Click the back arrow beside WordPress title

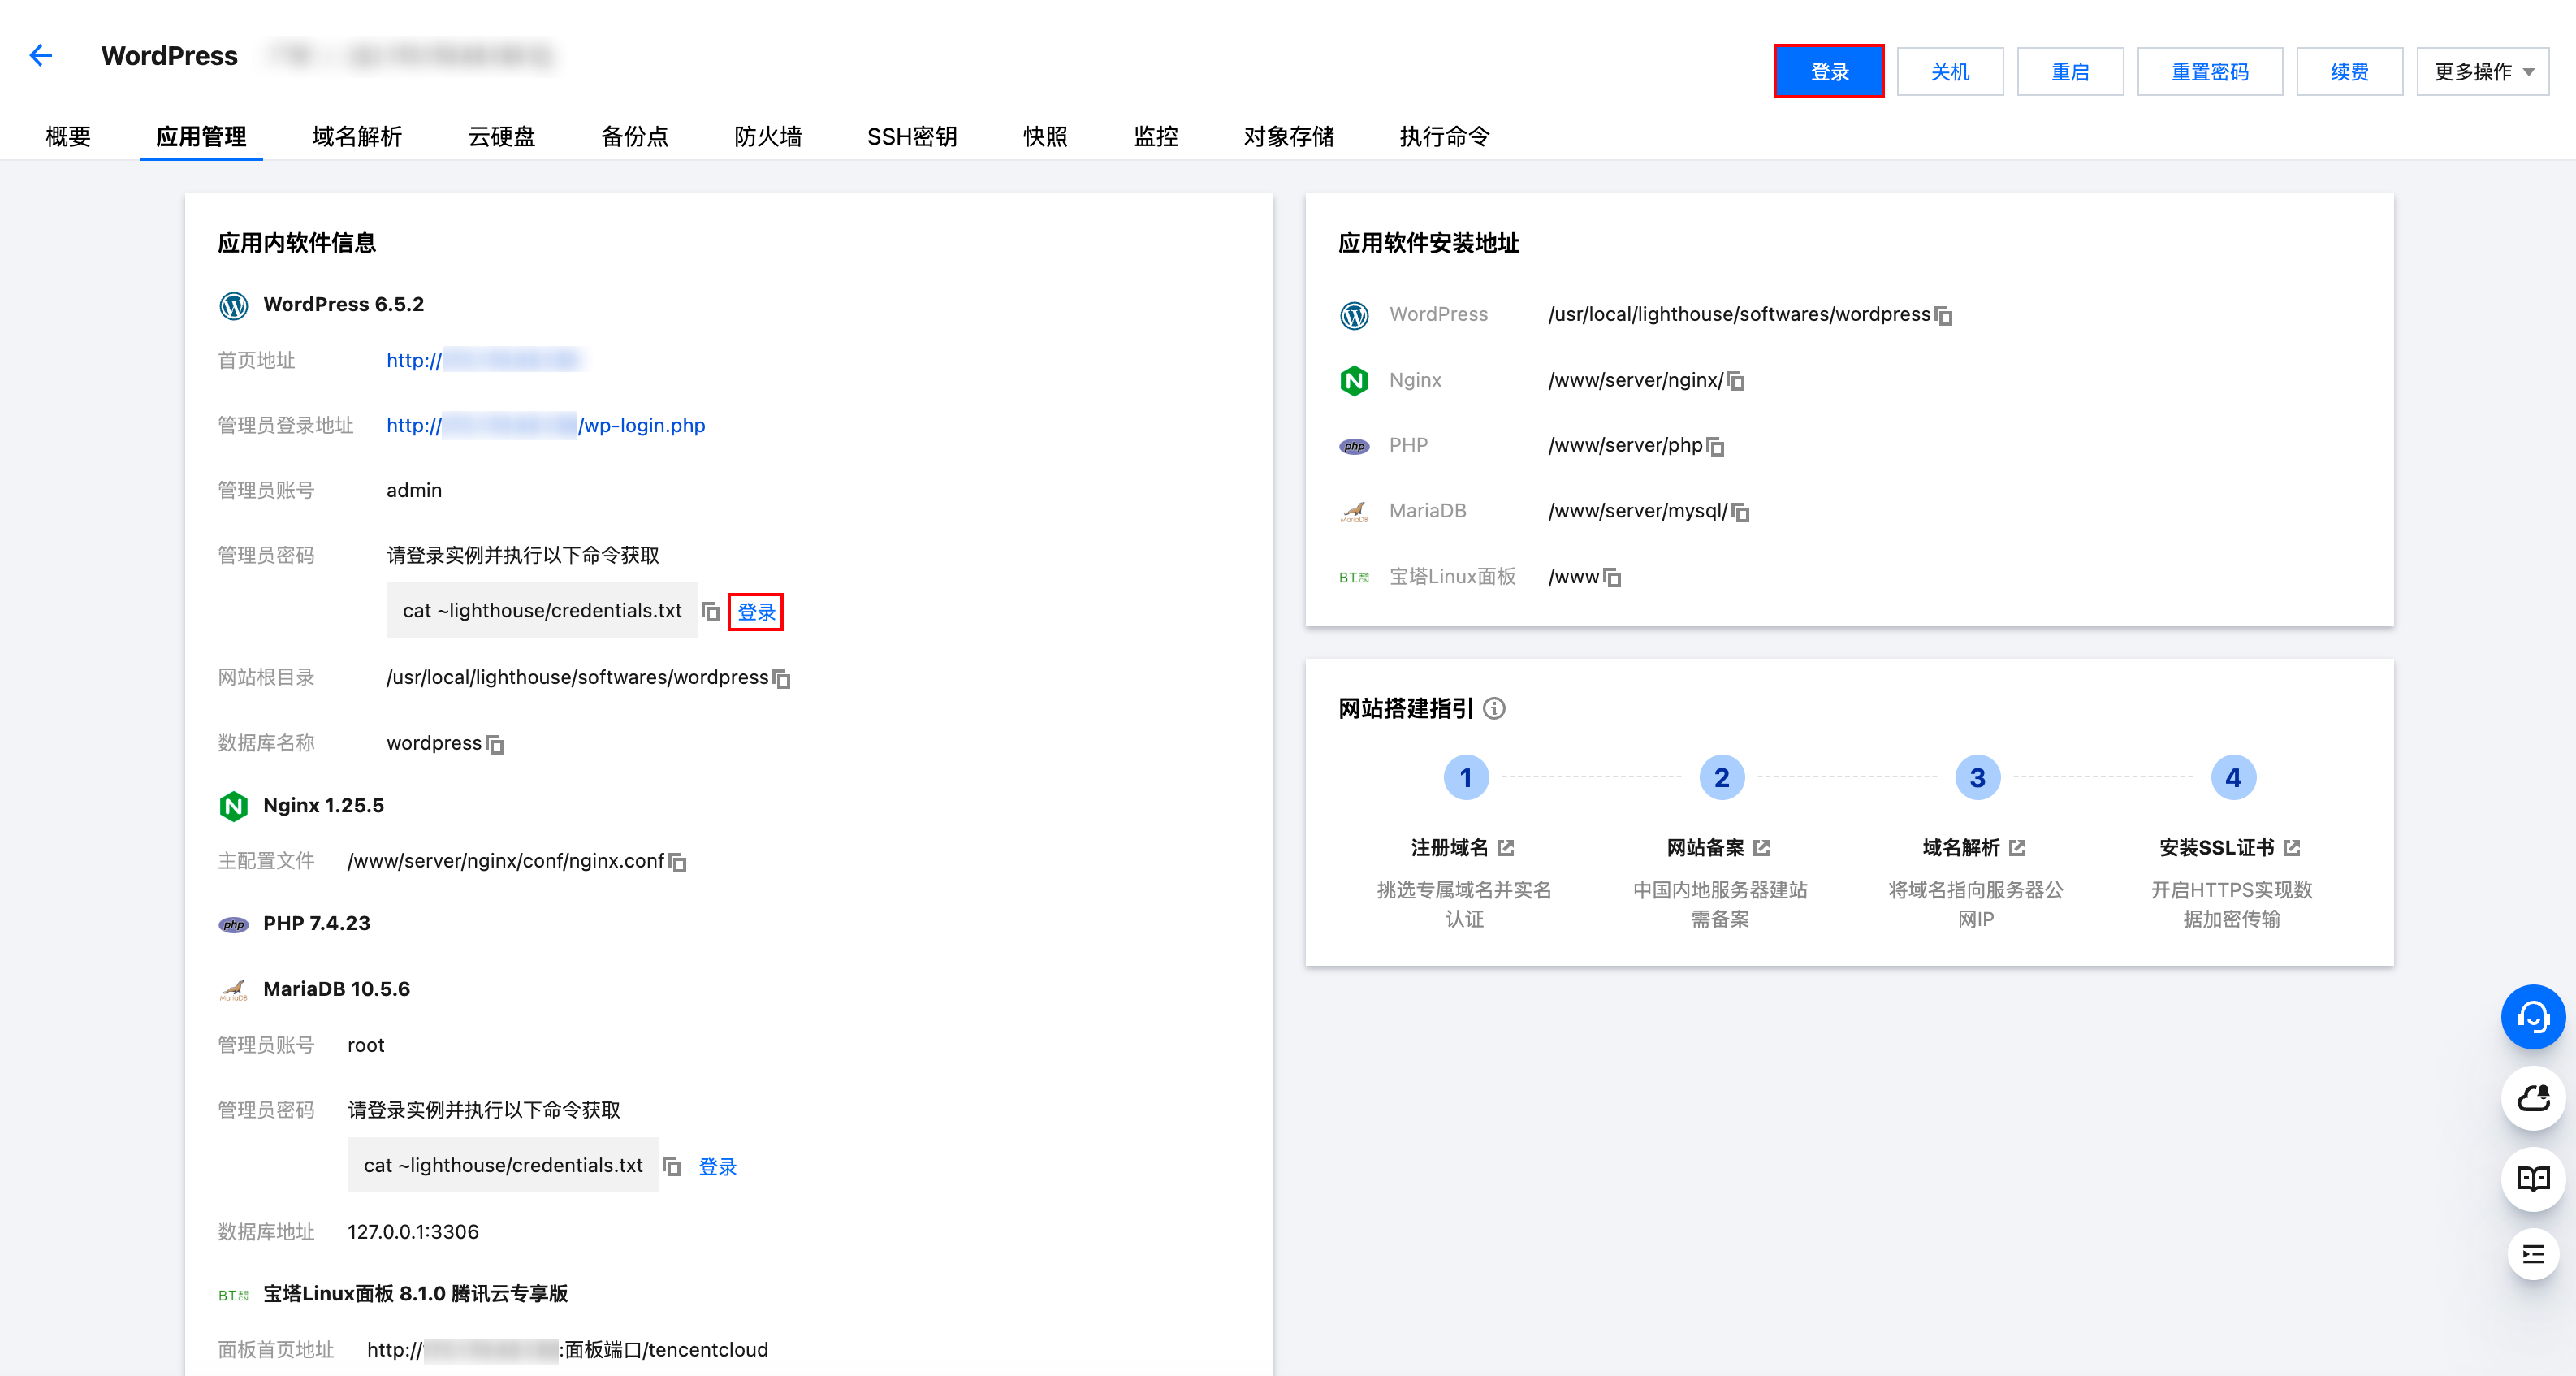[x=41, y=55]
